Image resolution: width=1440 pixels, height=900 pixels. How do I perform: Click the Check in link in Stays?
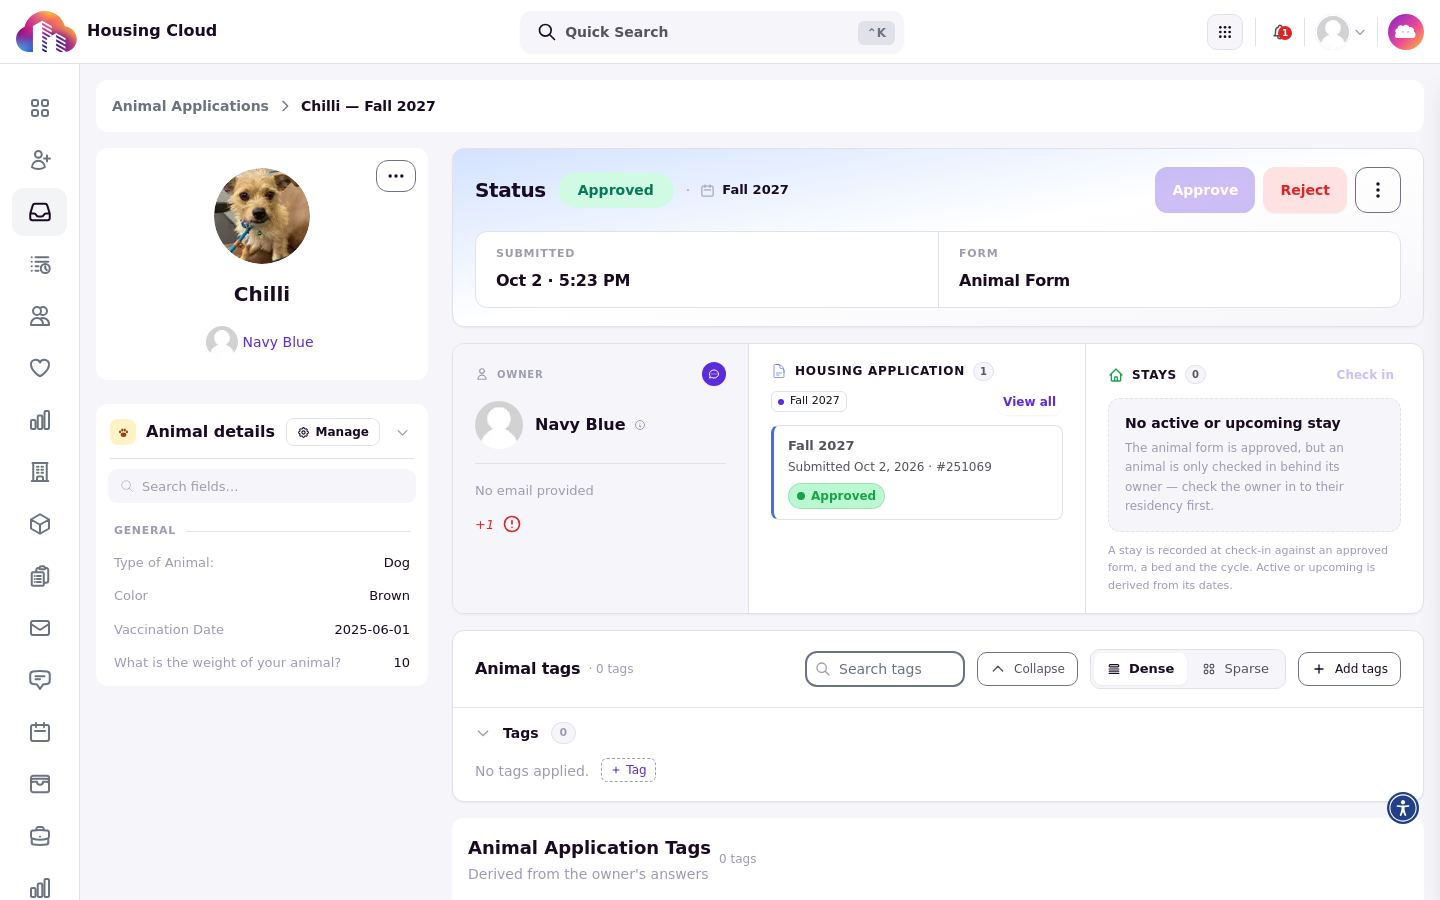click(x=1365, y=374)
